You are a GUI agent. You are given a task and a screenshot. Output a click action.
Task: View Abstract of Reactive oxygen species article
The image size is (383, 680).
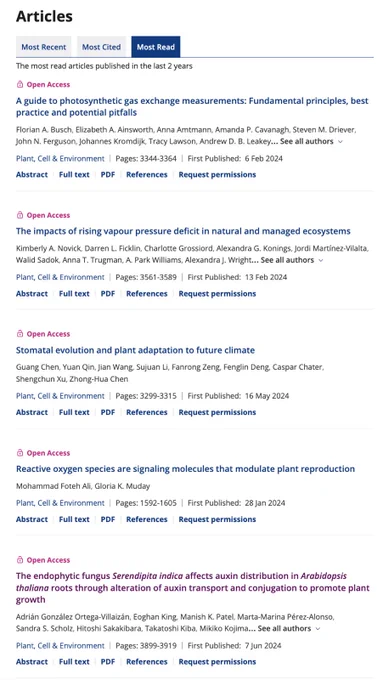point(32,519)
